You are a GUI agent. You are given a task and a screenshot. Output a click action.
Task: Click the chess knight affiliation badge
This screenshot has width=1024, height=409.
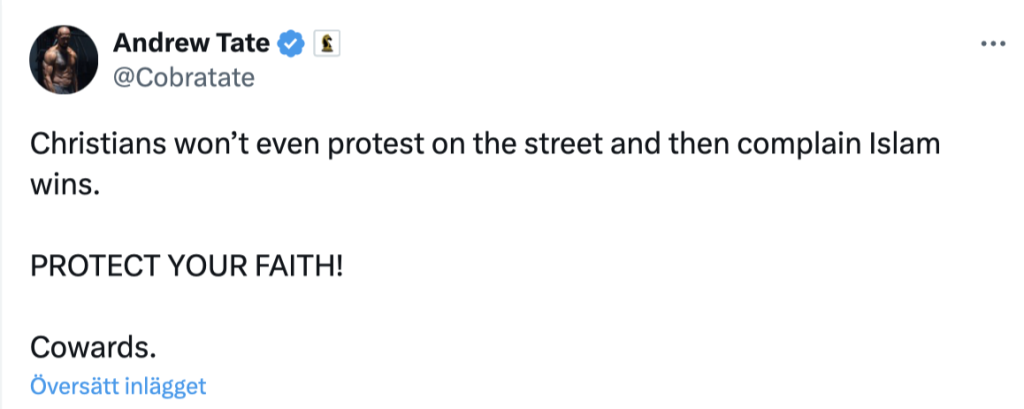[325, 43]
